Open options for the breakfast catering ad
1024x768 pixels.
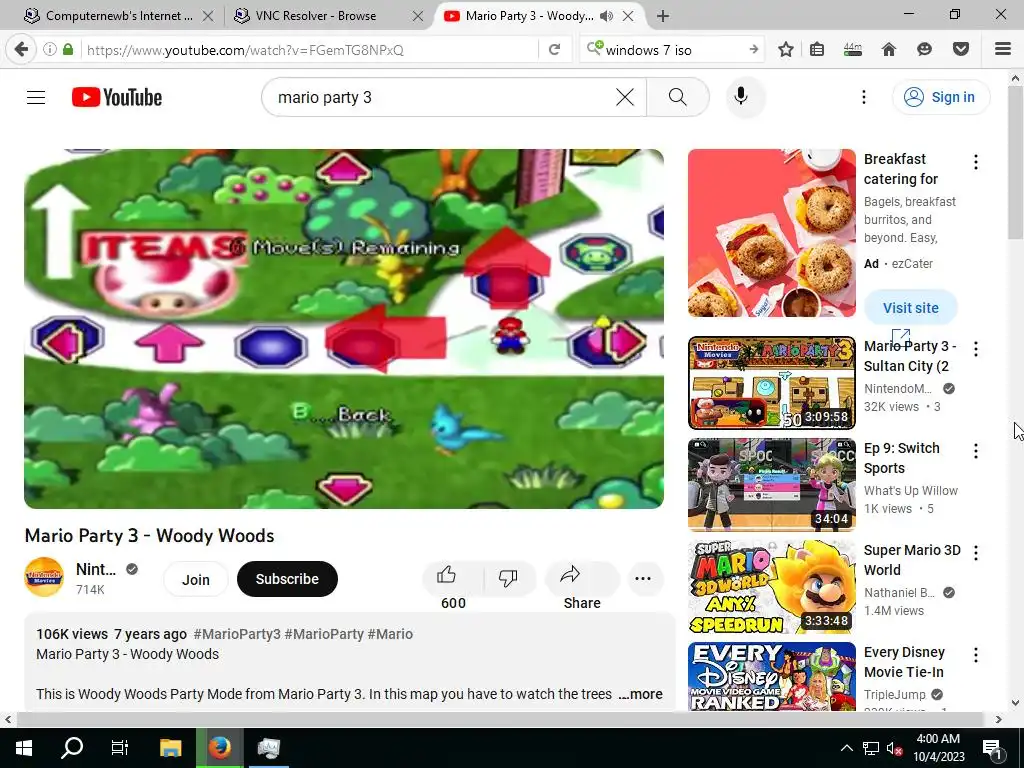(x=976, y=162)
